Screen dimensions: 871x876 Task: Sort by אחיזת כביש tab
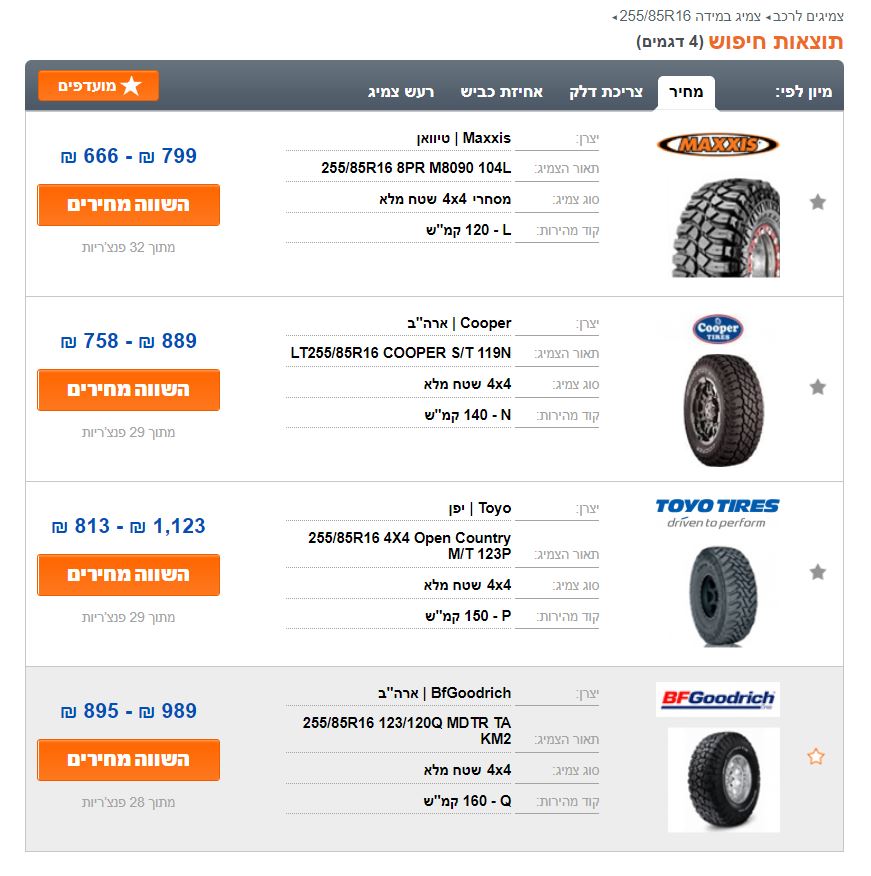click(501, 92)
